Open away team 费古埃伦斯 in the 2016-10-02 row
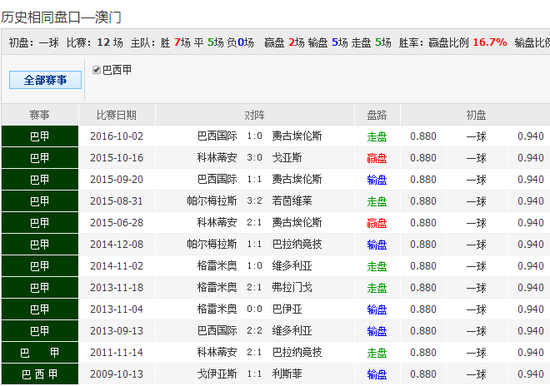Viewport: 550px width, 386px height. [297, 136]
